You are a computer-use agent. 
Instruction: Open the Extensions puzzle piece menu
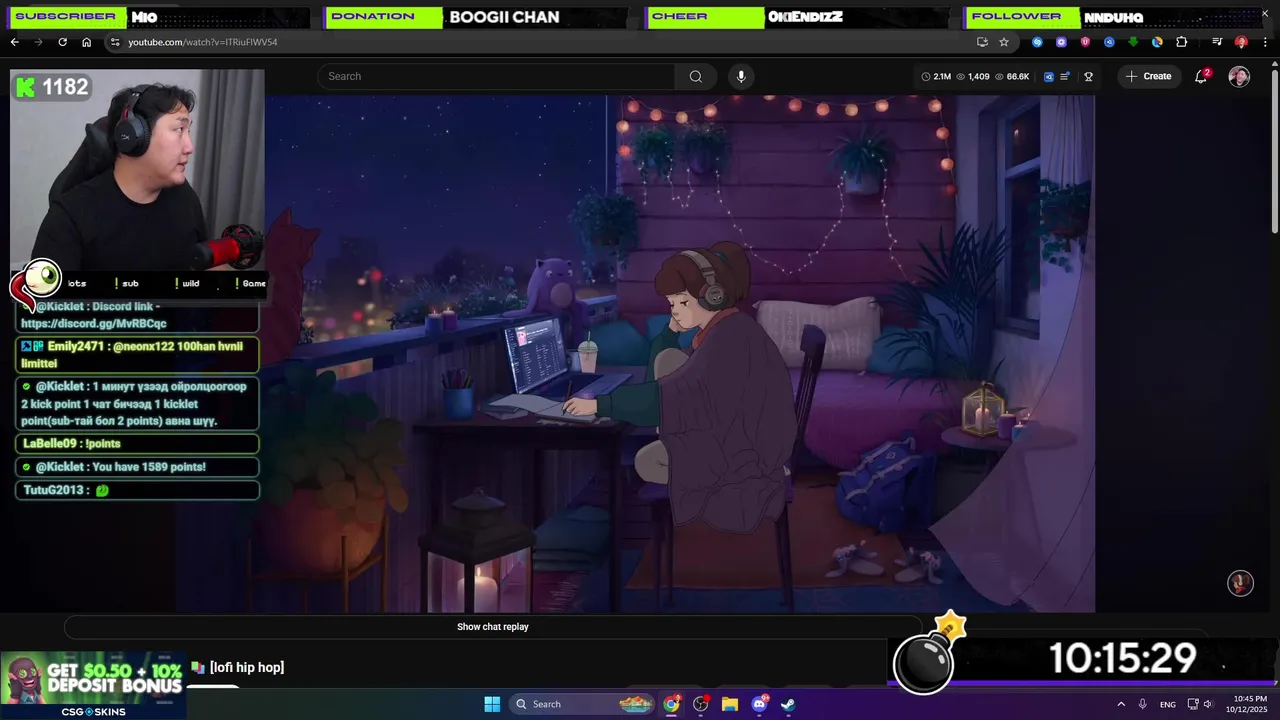pyautogui.click(x=1181, y=42)
